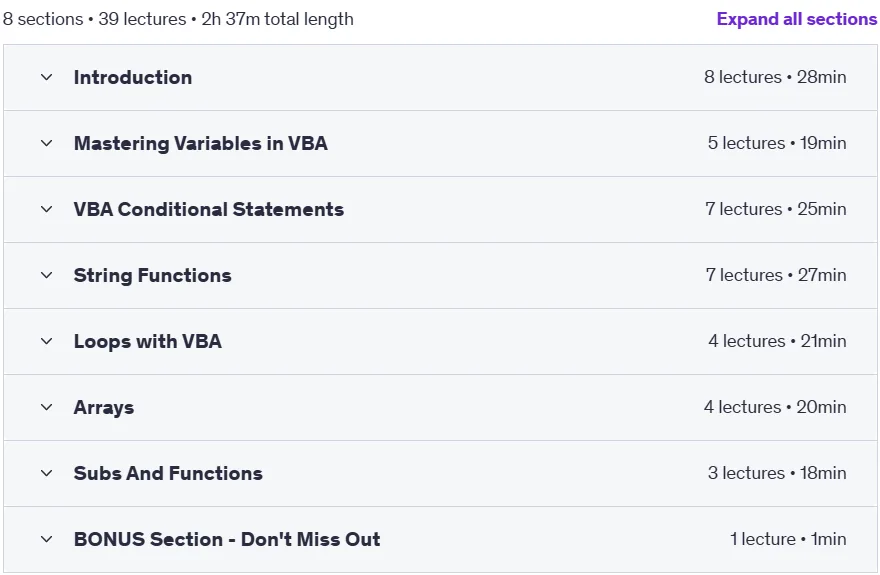
Task: Select String Functions section heading
Action: 153,275
